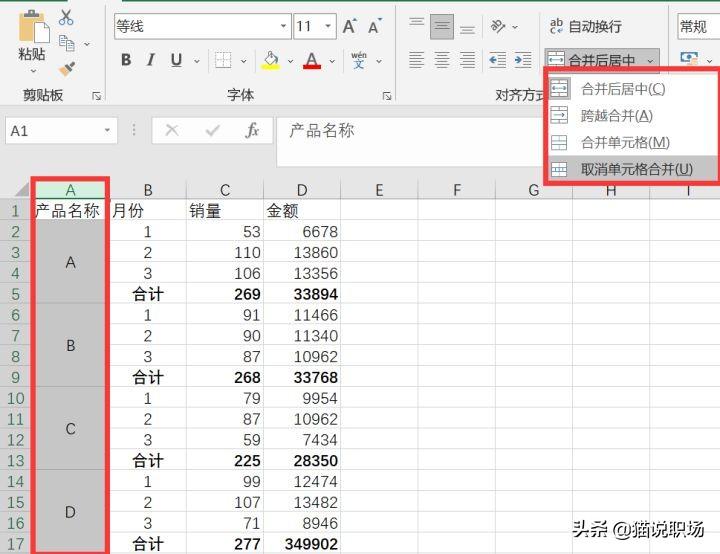This screenshot has height=554, width=720.
Task: Click header cell 金额
Action: point(302,211)
